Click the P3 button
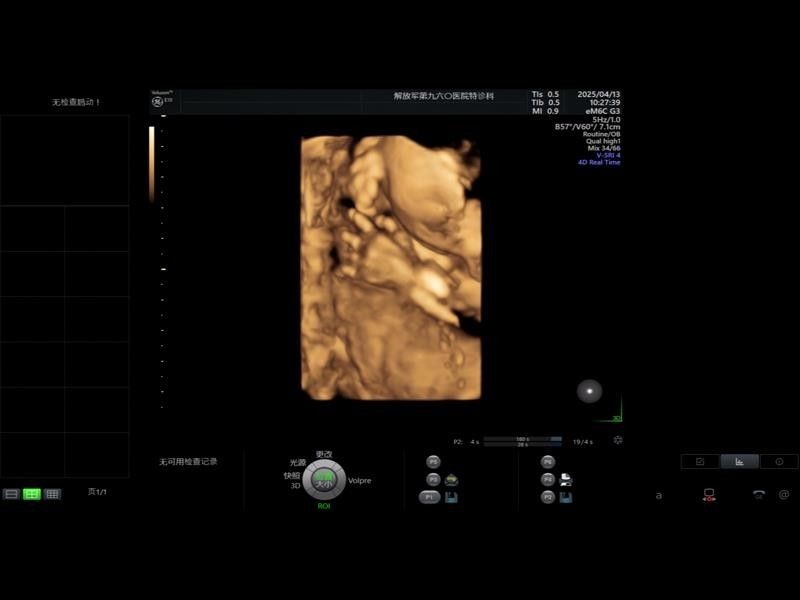The width and height of the screenshot is (800, 600). [x=433, y=480]
